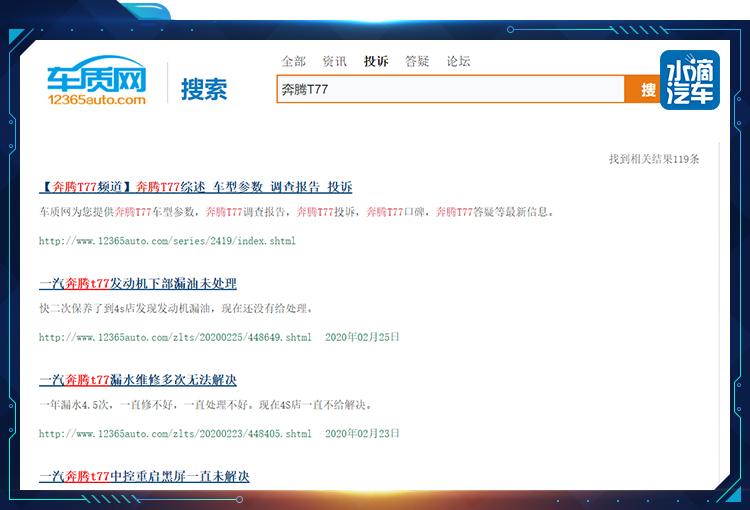Click the date 2020年02月23日

click(x=362, y=433)
